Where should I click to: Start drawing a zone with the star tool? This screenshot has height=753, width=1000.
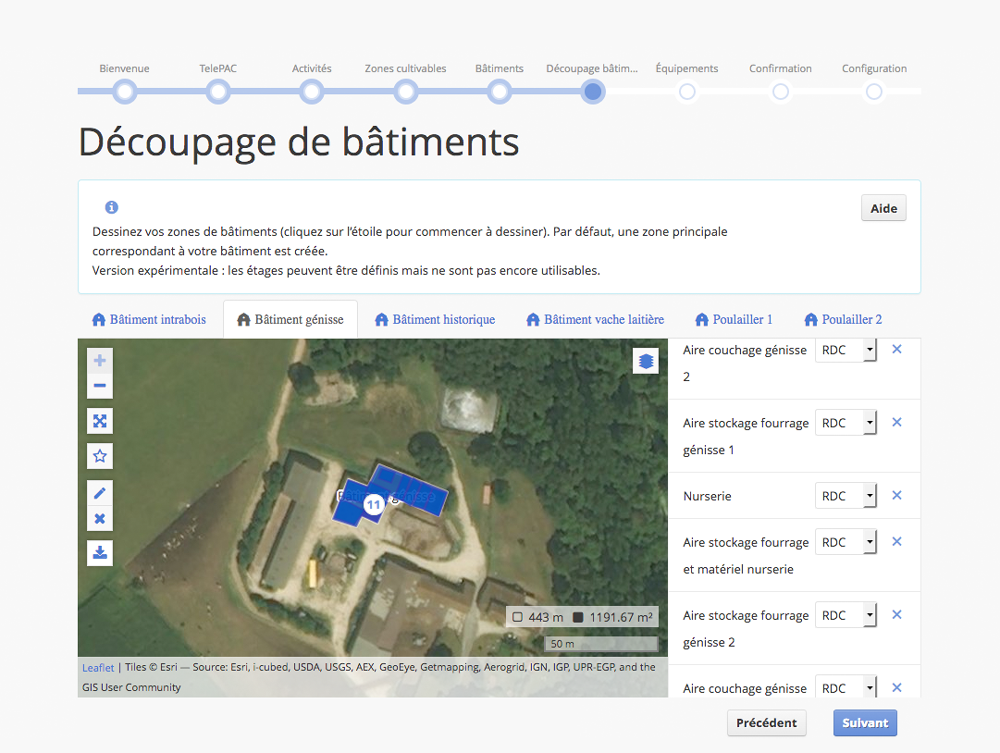[x=99, y=456]
